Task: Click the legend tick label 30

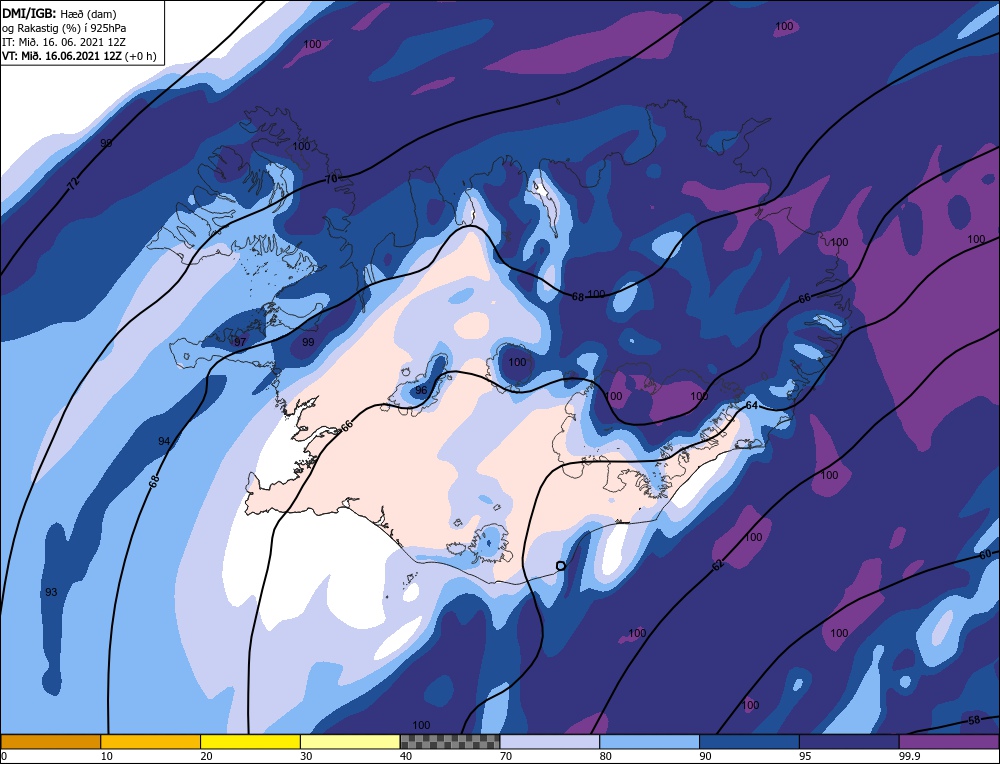Action: pos(306,756)
